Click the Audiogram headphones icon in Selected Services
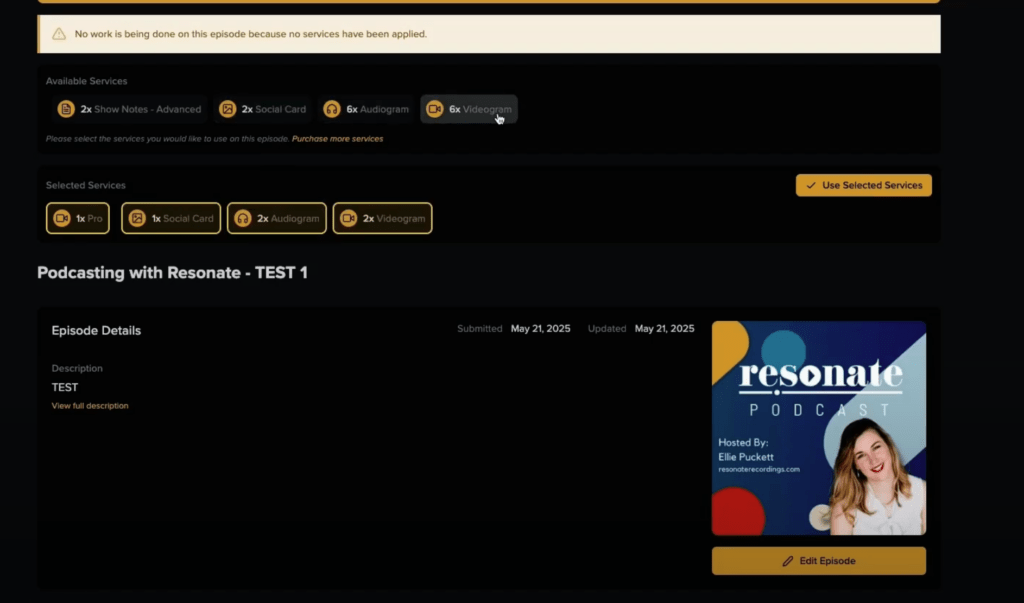1024x603 pixels. tap(242, 218)
